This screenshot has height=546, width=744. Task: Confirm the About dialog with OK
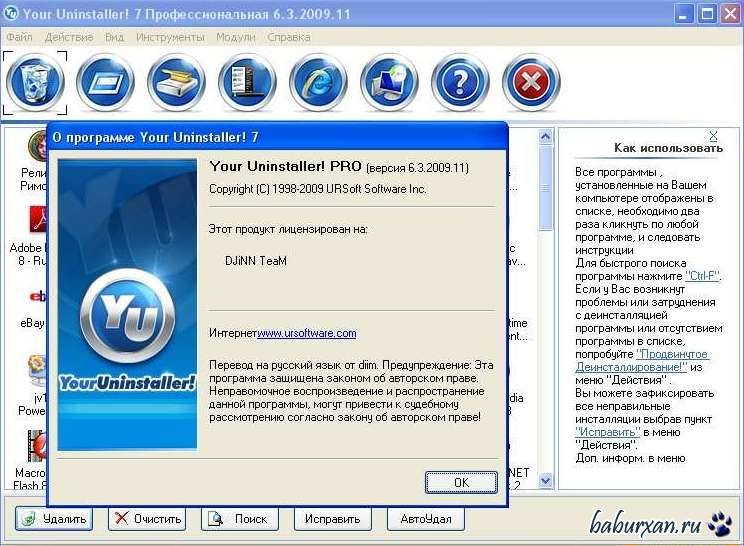tap(461, 482)
